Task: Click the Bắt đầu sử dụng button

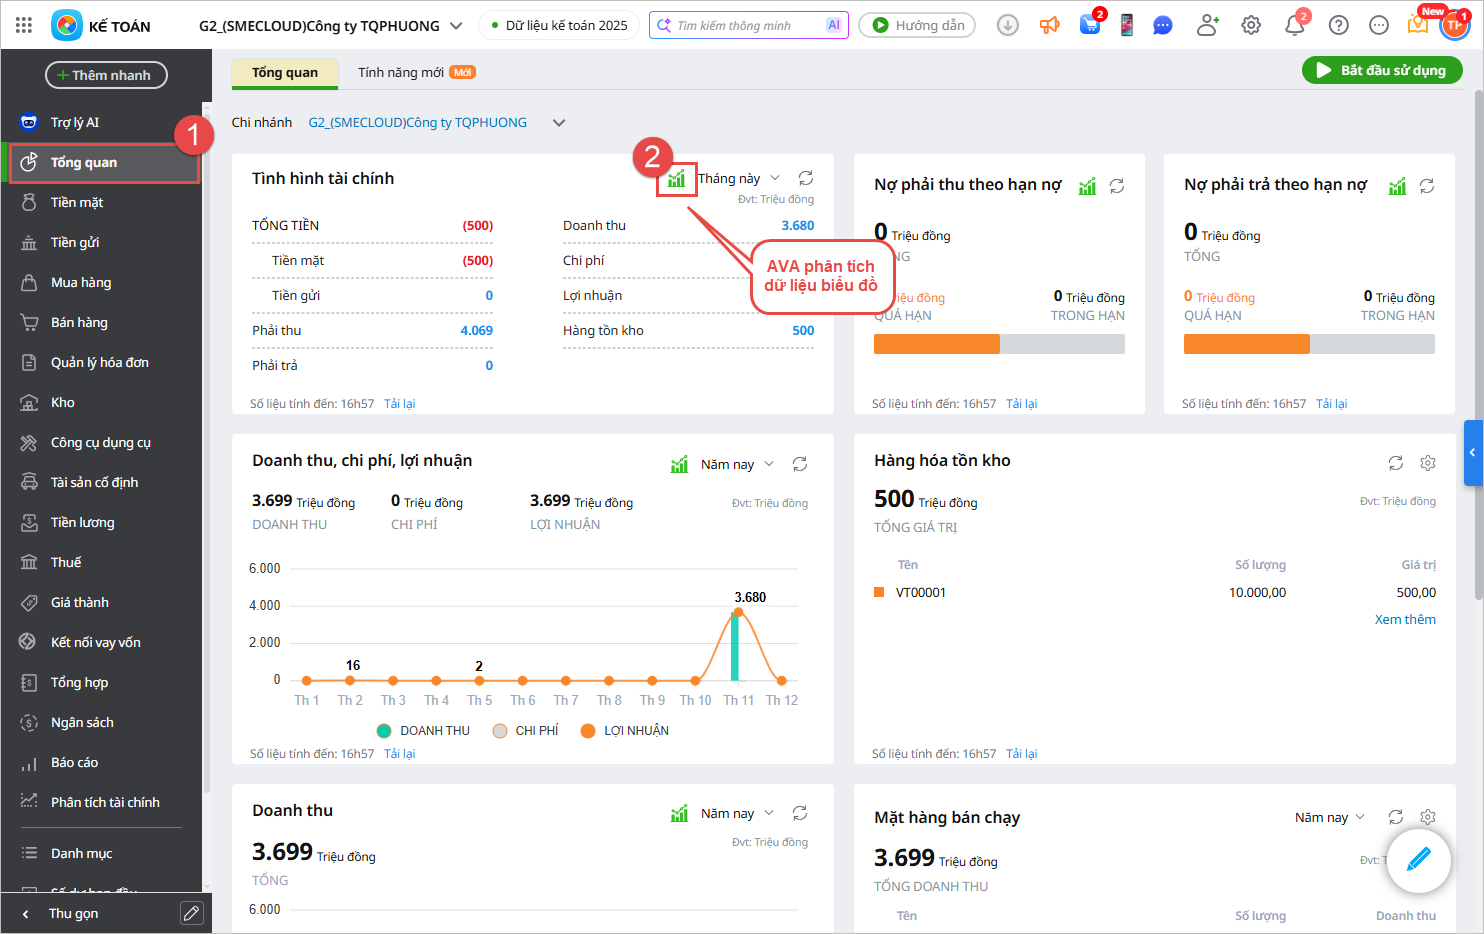Action: tap(1381, 70)
